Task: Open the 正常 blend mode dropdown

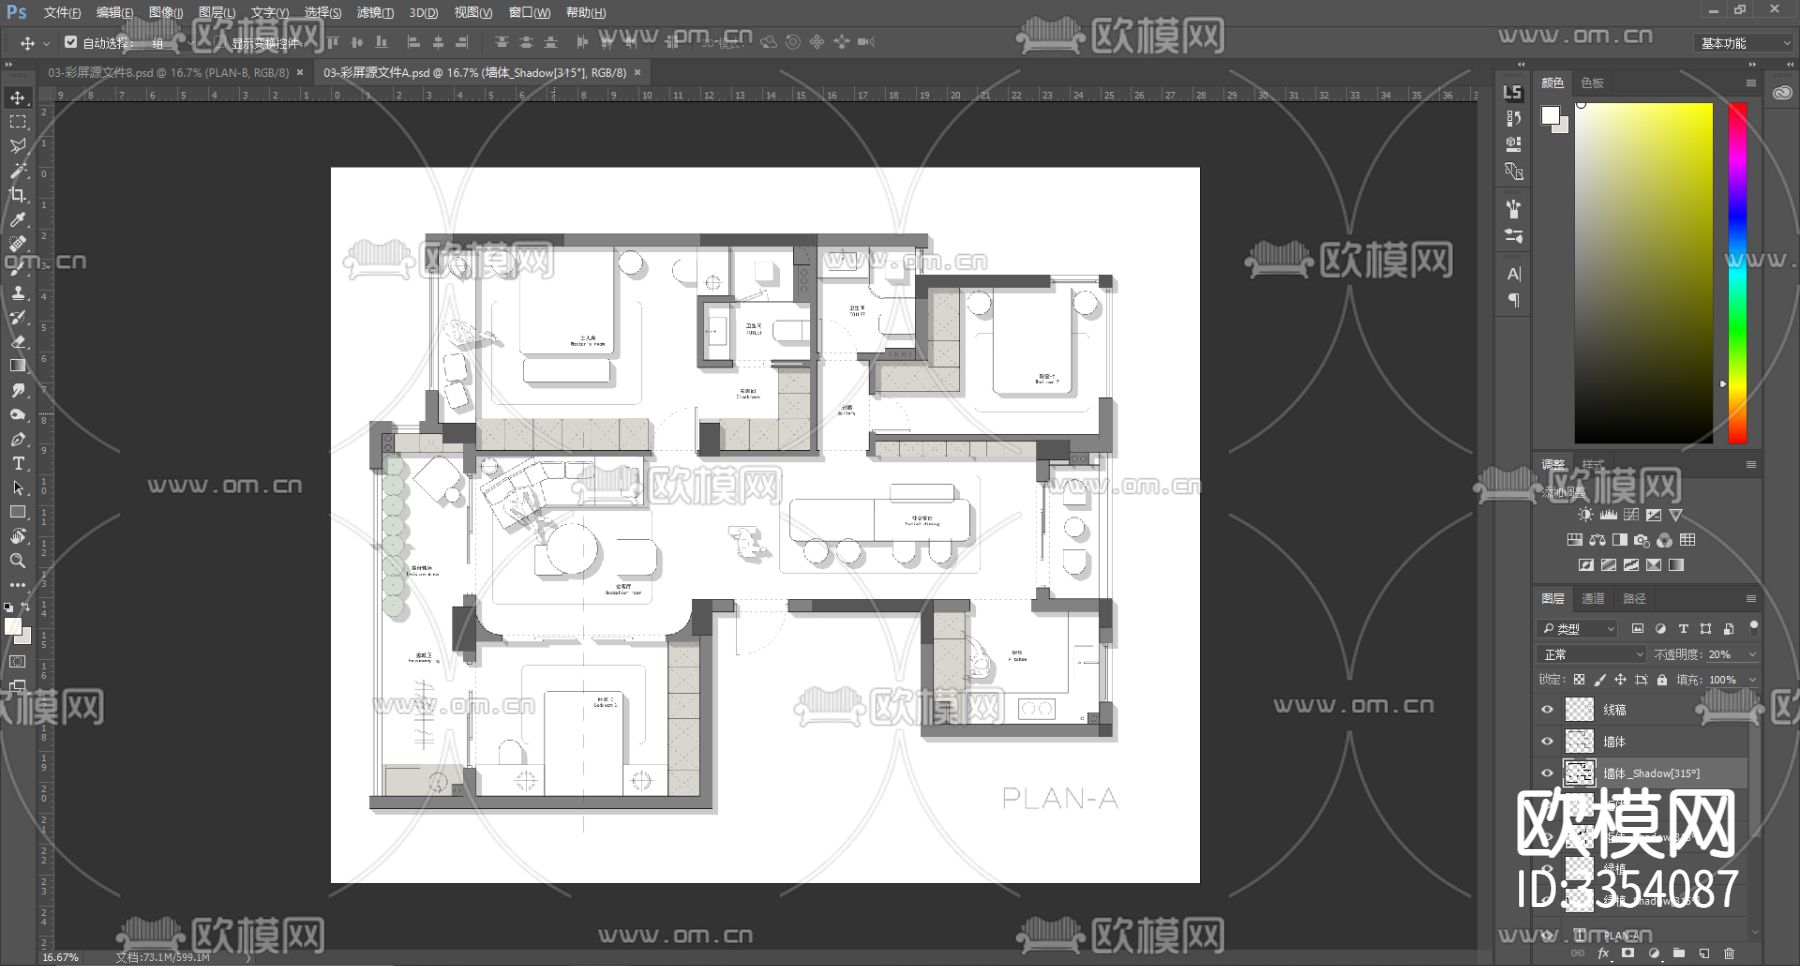Action: (x=1591, y=654)
